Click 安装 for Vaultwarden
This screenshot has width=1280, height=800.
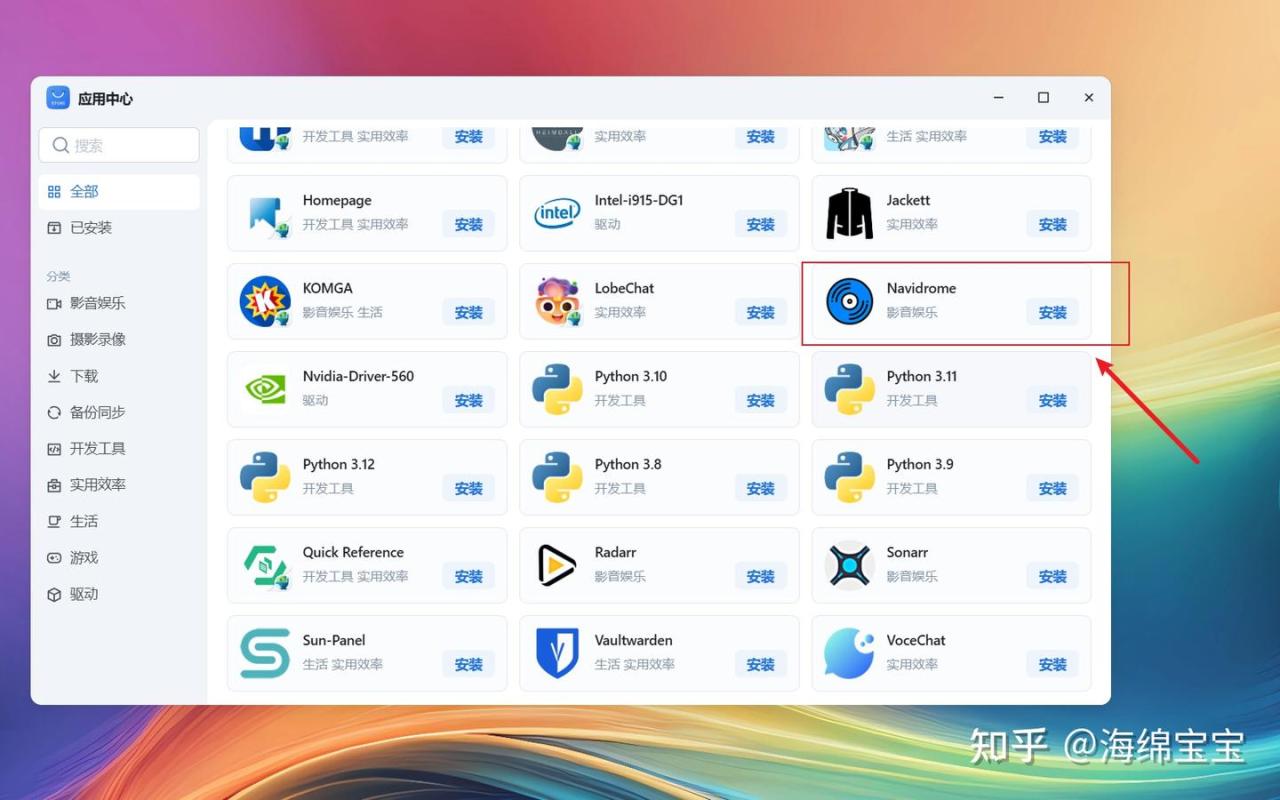761,664
